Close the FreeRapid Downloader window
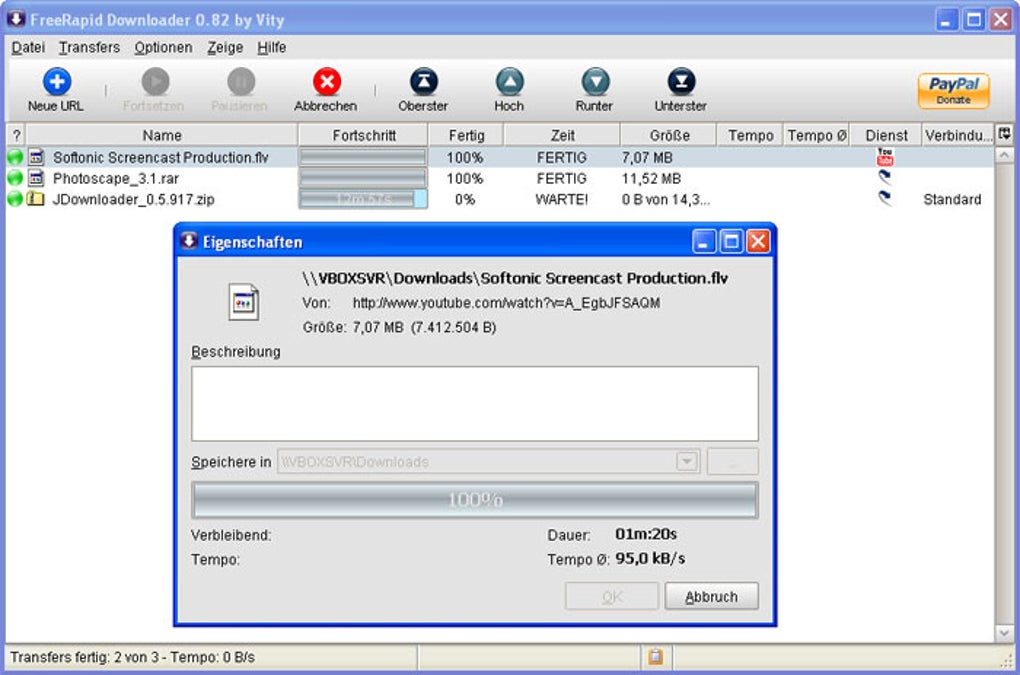Screen dimensions: 1020x675 coord(1002,20)
